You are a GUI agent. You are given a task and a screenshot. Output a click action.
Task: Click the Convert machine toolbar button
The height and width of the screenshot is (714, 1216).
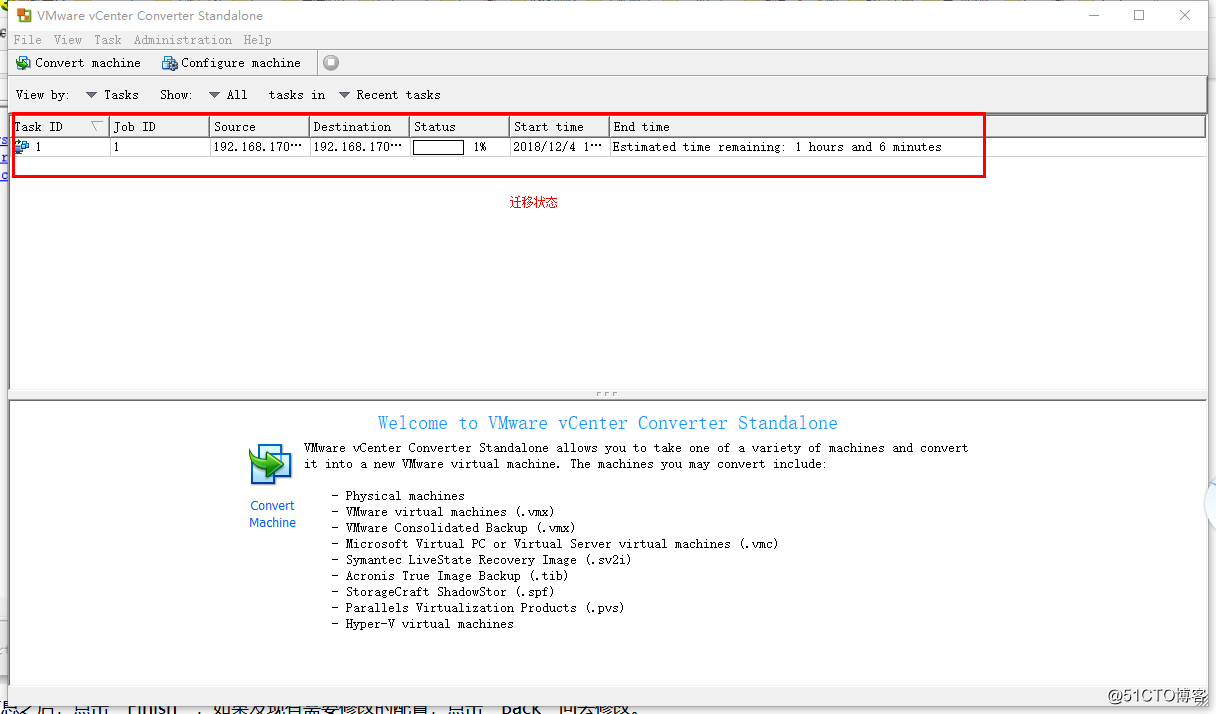tap(78, 63)
